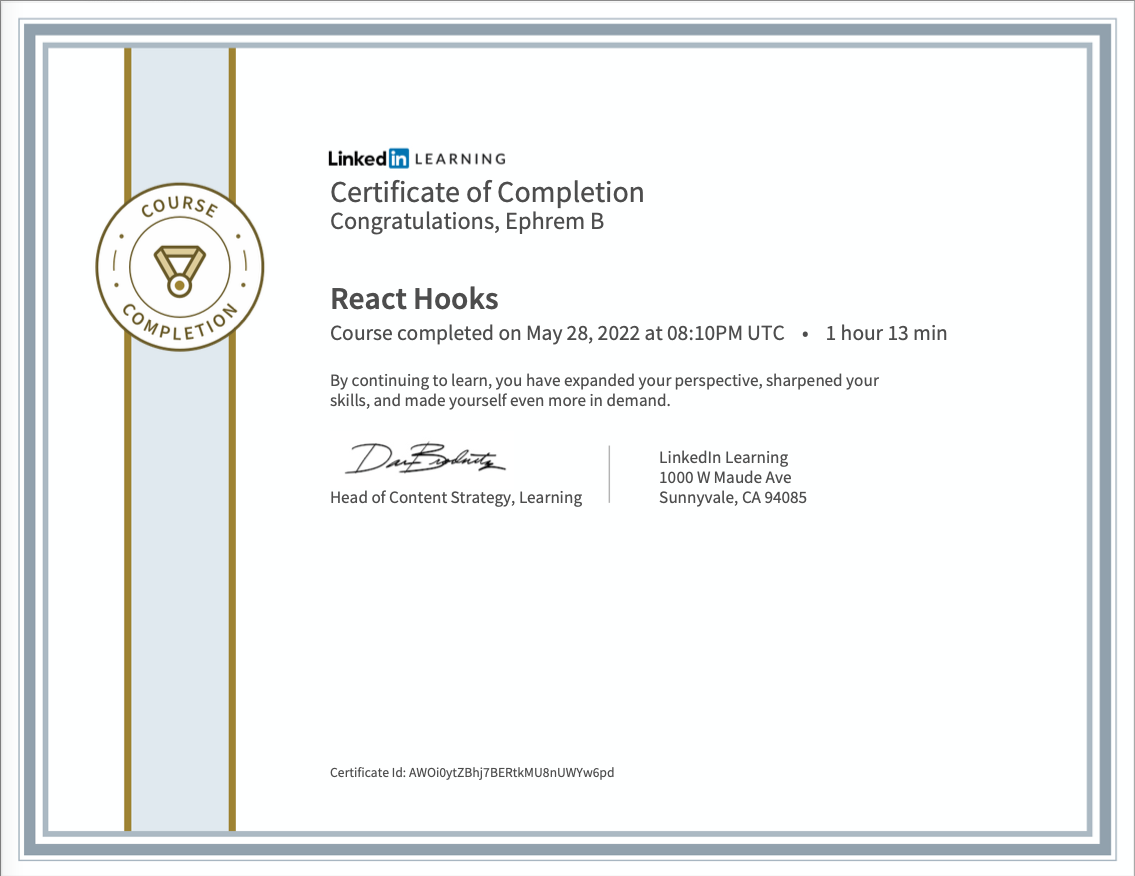Click the Sunnyvale, CA 94085 line
This screenshot has height=876, width=1135.
(732, 497)
